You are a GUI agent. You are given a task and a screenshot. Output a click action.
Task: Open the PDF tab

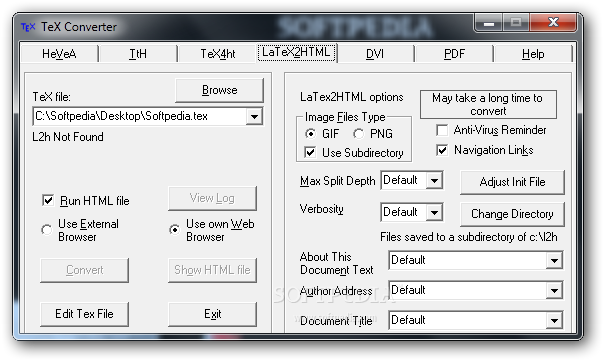click(454, 54)
